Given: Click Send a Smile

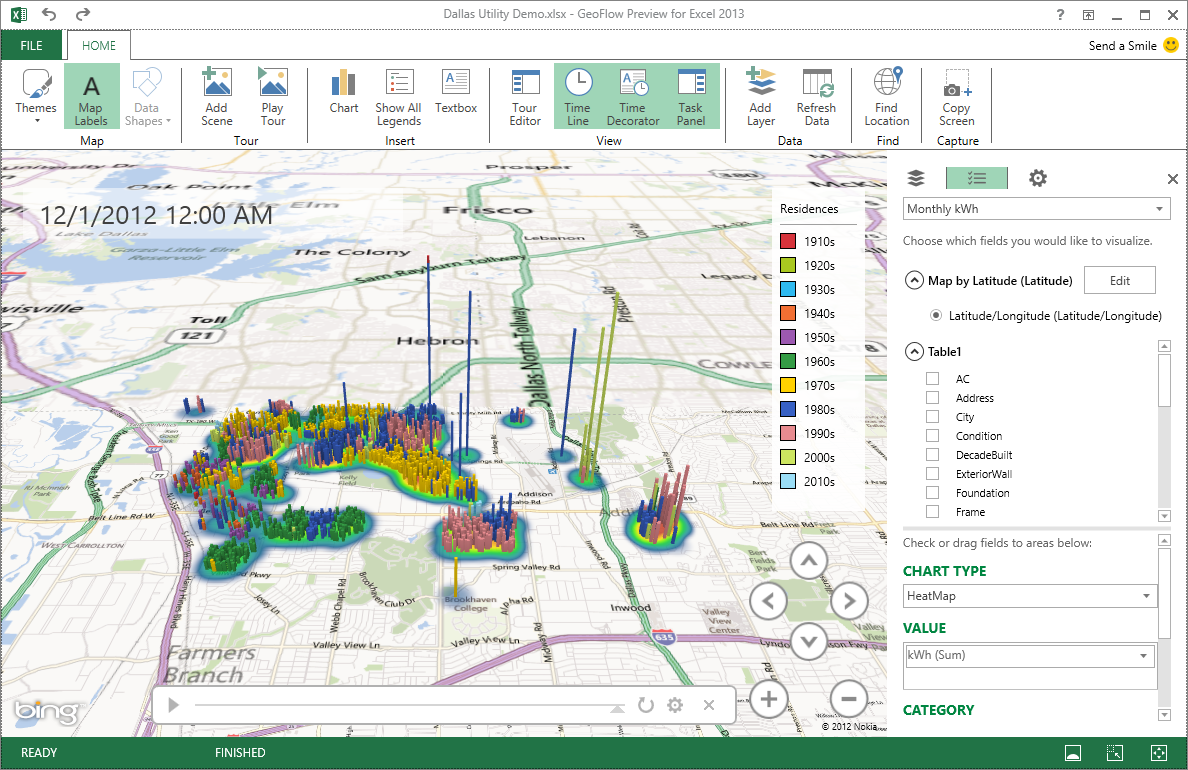Looking at the screenshot, I should pos(1125,45).
